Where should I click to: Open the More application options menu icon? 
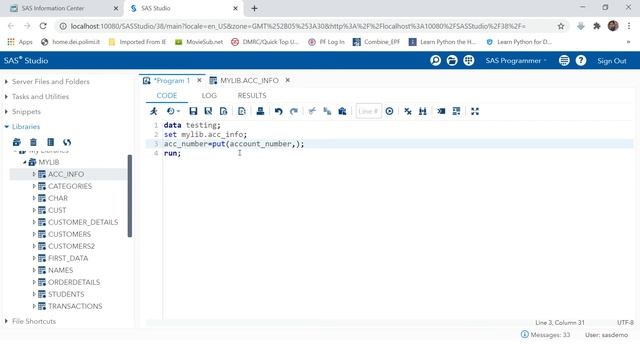(564, 60)
